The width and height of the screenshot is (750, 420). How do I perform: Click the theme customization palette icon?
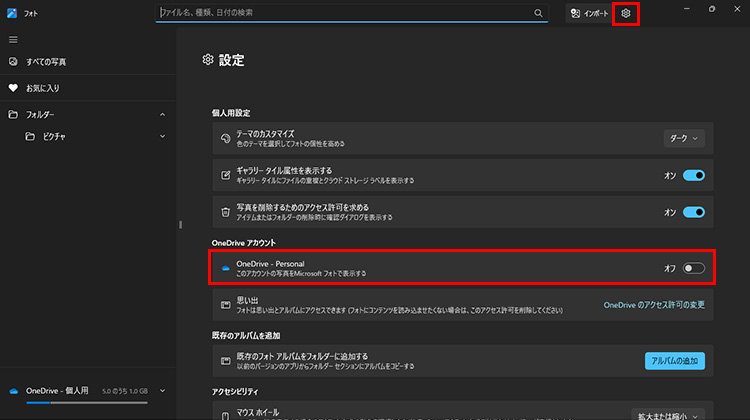pyautogui.click(x=226, y=138)
